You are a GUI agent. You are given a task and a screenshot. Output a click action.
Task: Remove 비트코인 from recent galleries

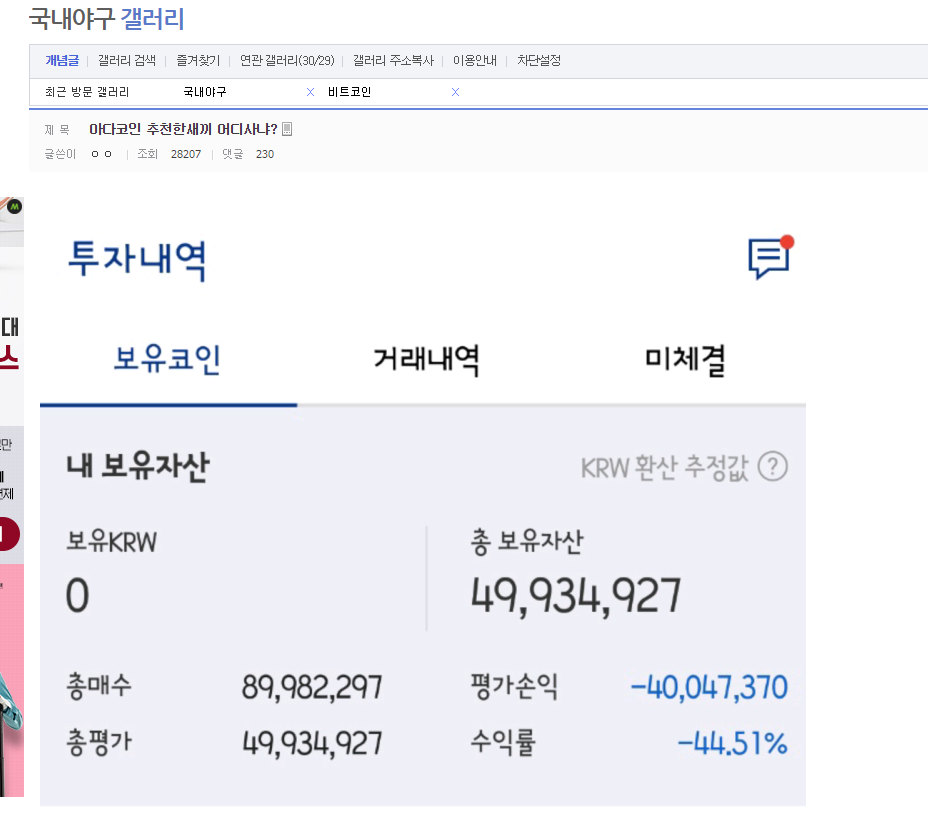click(455, 92)
